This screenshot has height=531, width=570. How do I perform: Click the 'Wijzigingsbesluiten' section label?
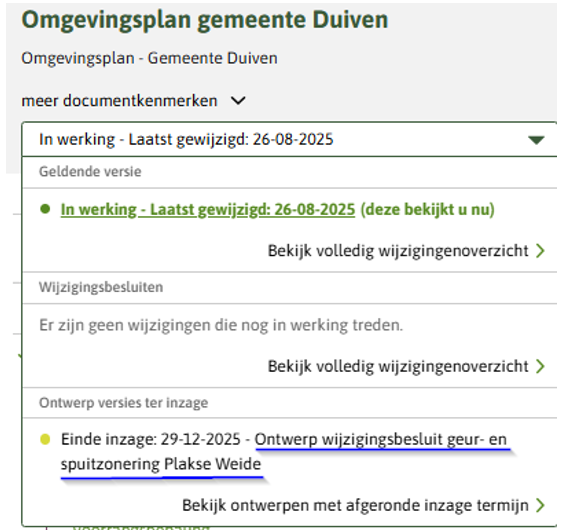coord(101,287)
